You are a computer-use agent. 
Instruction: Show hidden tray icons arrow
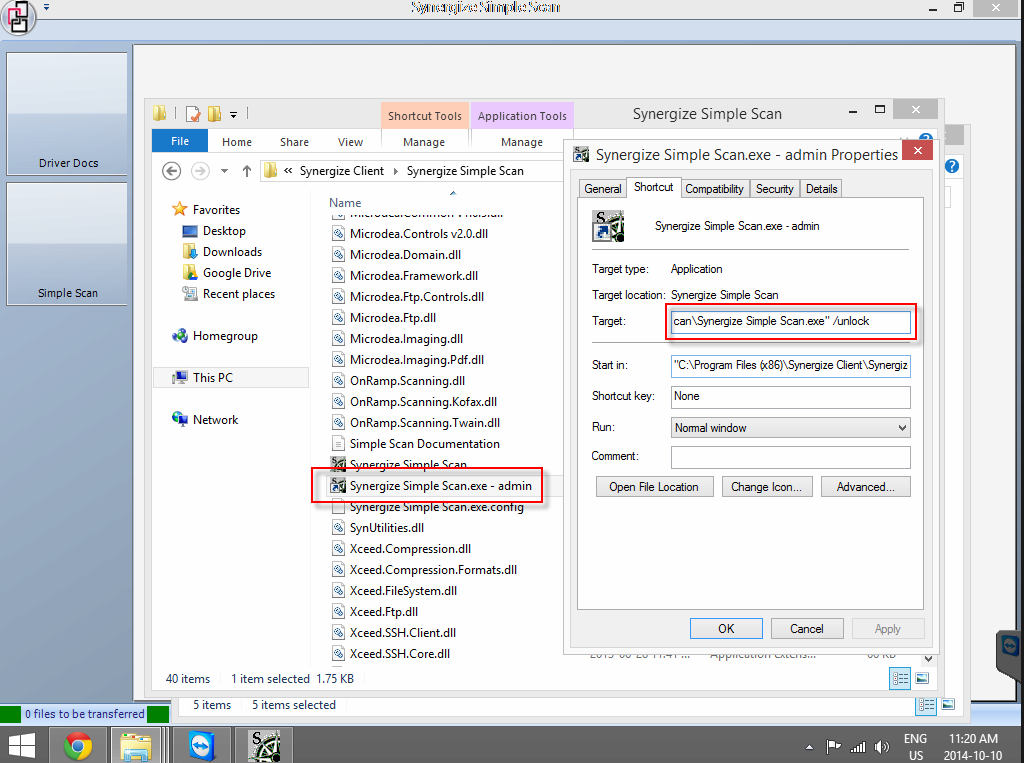809,747
